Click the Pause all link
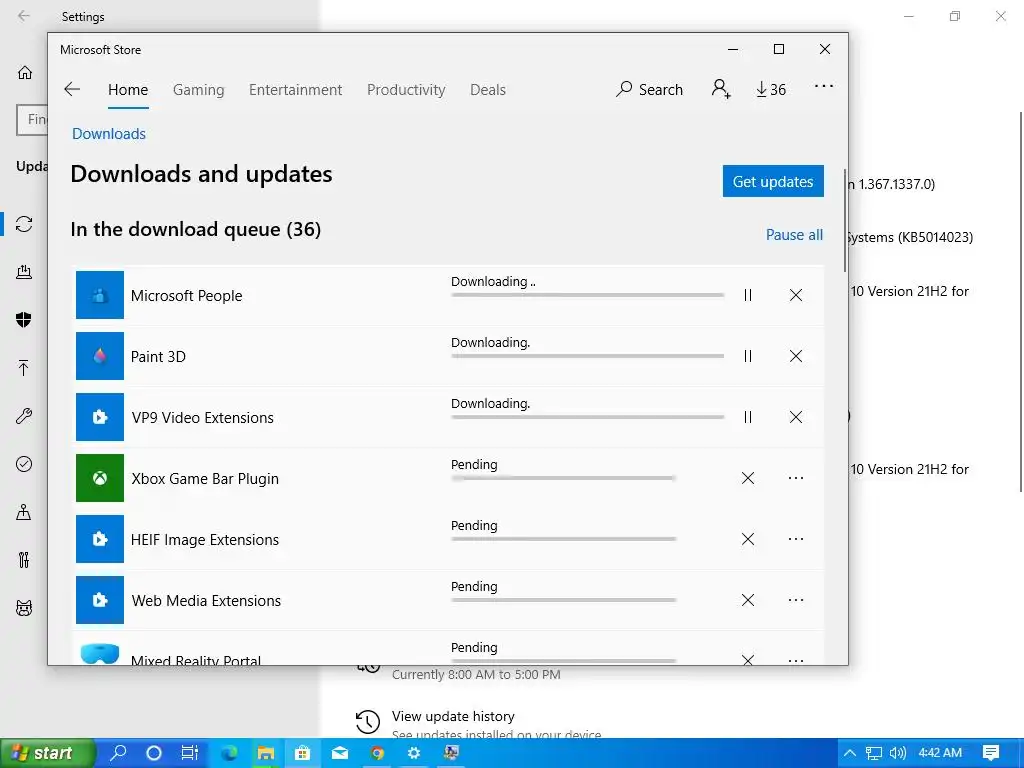The width and height of the screenshot is (1024, 768). (x=794, y=234)
